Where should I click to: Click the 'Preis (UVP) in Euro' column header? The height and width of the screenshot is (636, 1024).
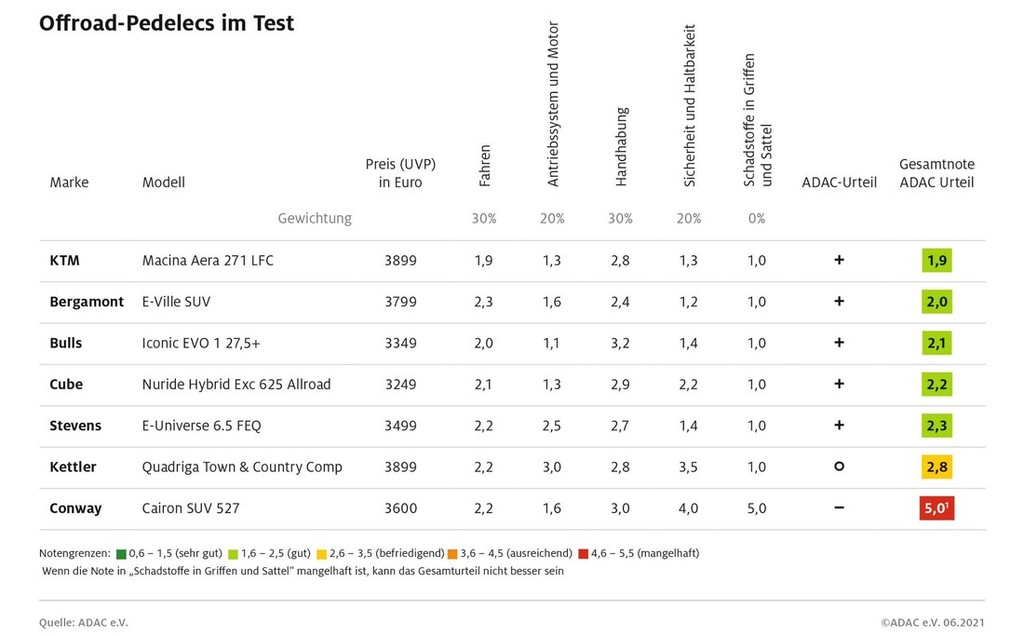(x=400, y=173)
